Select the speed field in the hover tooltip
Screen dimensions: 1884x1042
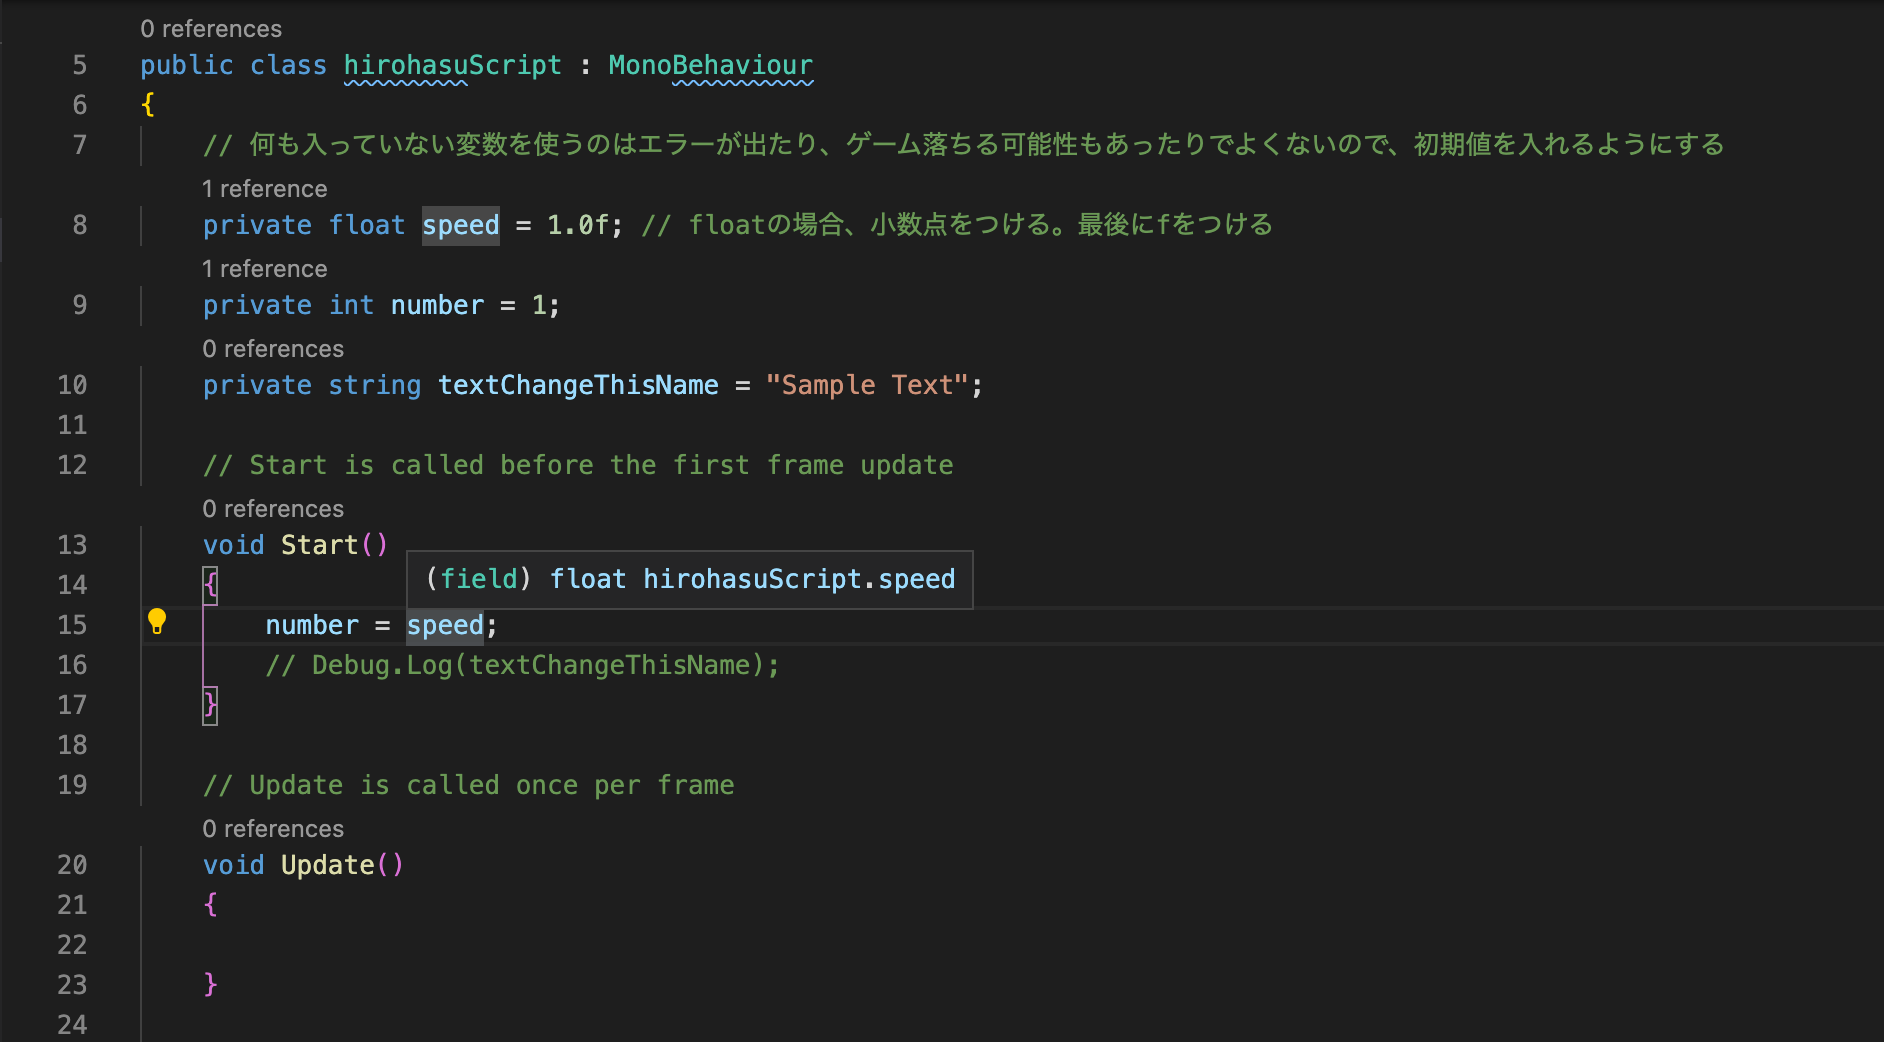[920, 578]
